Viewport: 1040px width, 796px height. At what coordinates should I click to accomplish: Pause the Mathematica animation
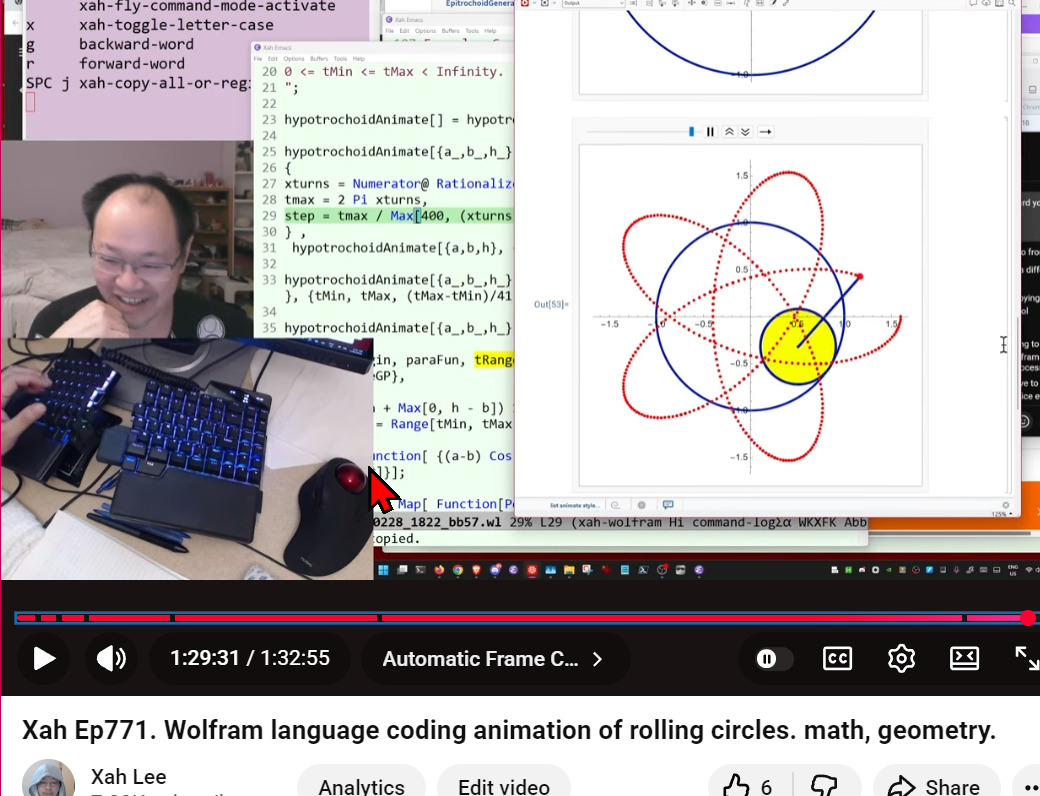coord(711,132)
